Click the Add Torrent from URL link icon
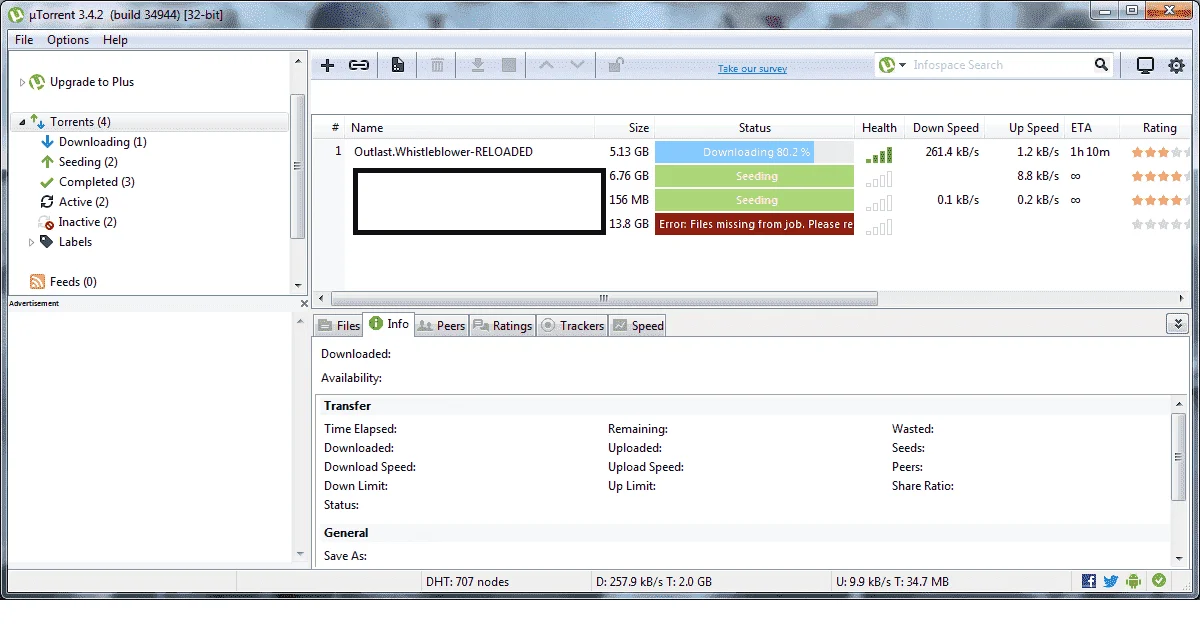The width and height of the screenshot is (1200, 634). click(x=359, y=65)
